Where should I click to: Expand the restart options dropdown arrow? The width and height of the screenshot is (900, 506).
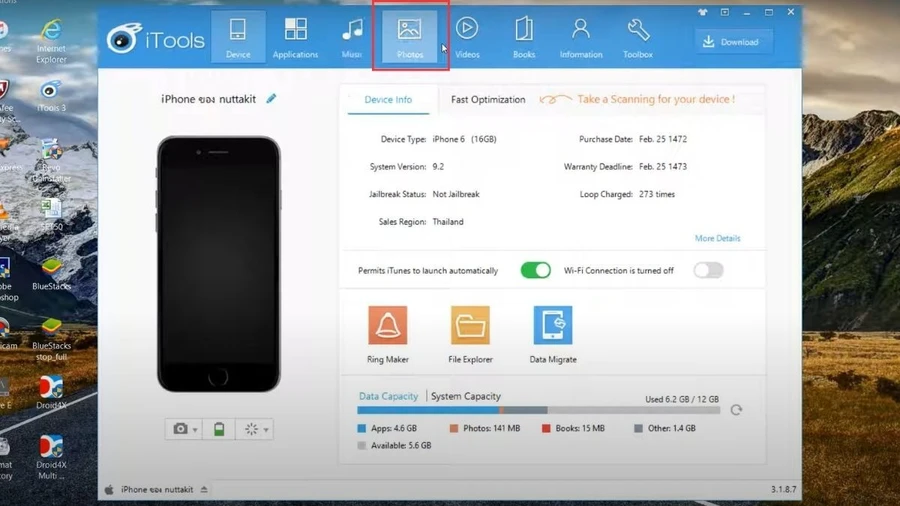266,430
